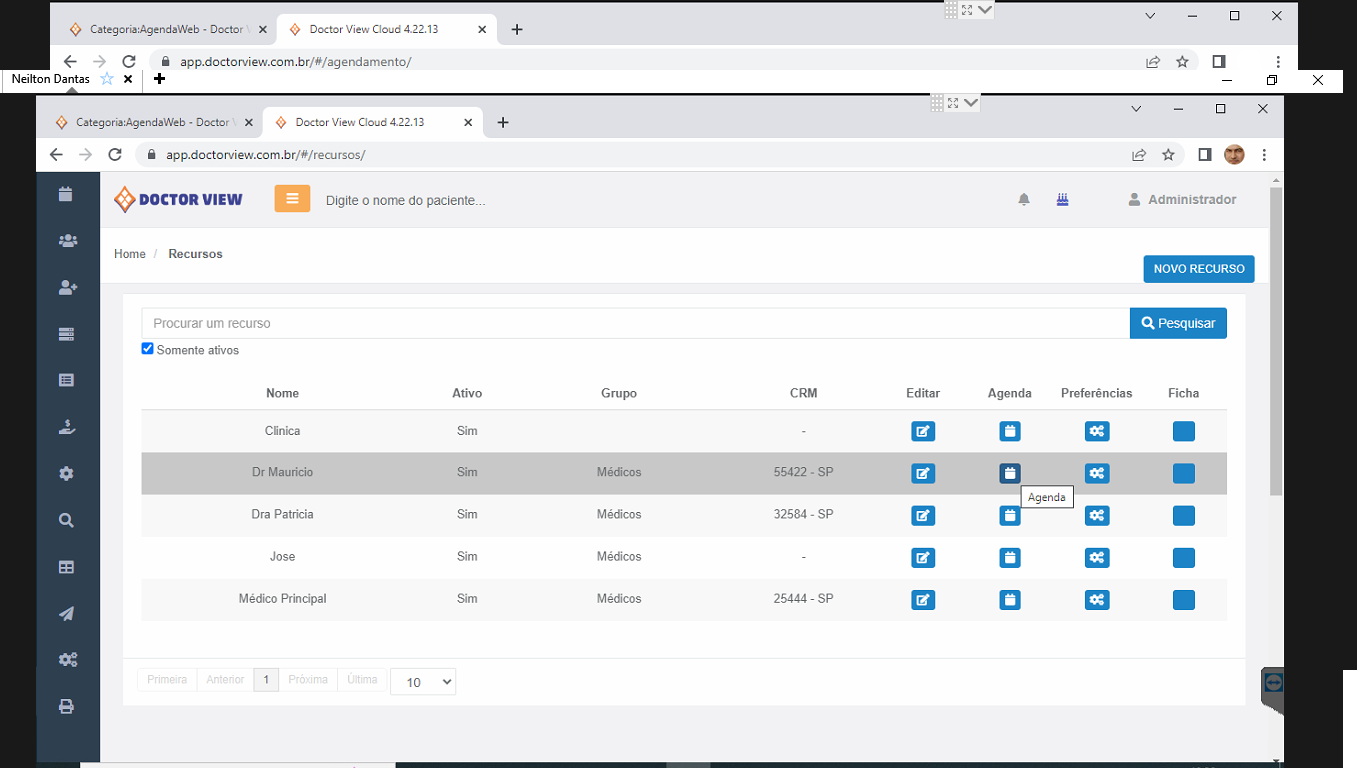Switch to the Categoria:AgendaWeb browser tab
The height and width of the screenshot is (768, 1366).
[150, 122]
